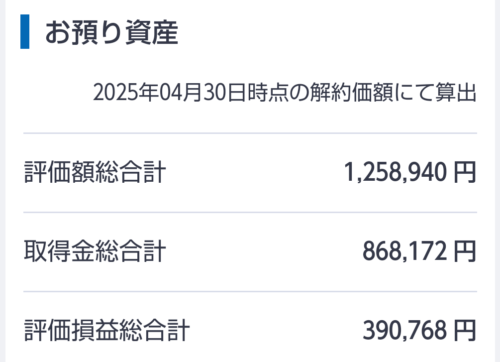The height and width of the screenshot is (362, 500).
Task: Tap the 解約価額 word in the note
Action: 352,92
